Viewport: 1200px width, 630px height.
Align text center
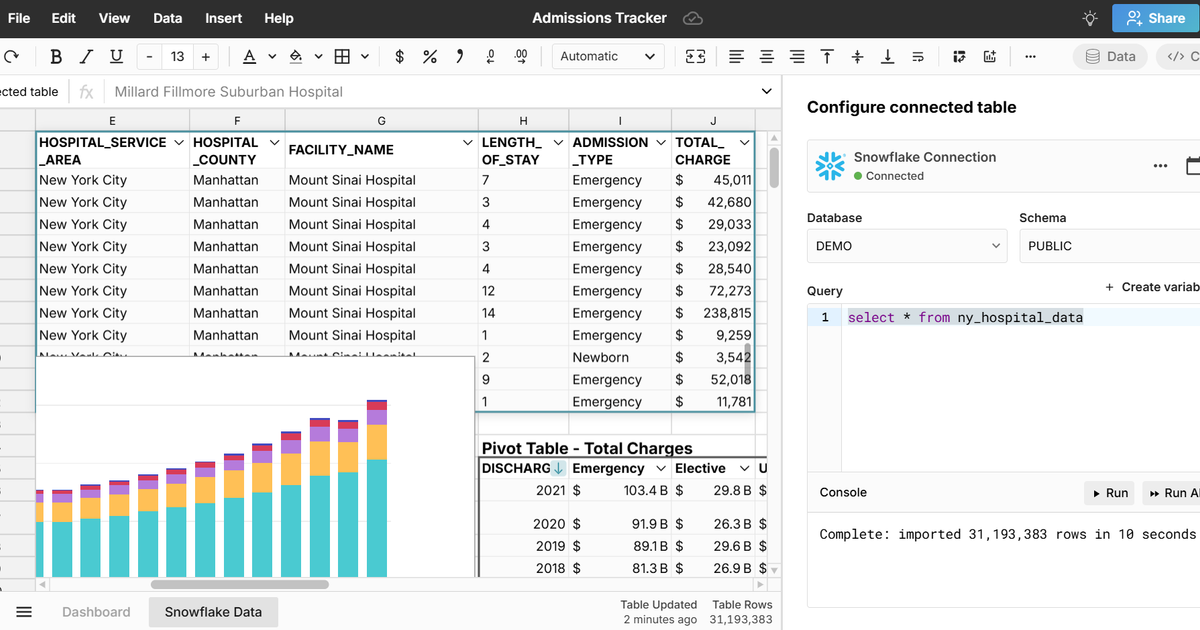(x=767, y=57)
